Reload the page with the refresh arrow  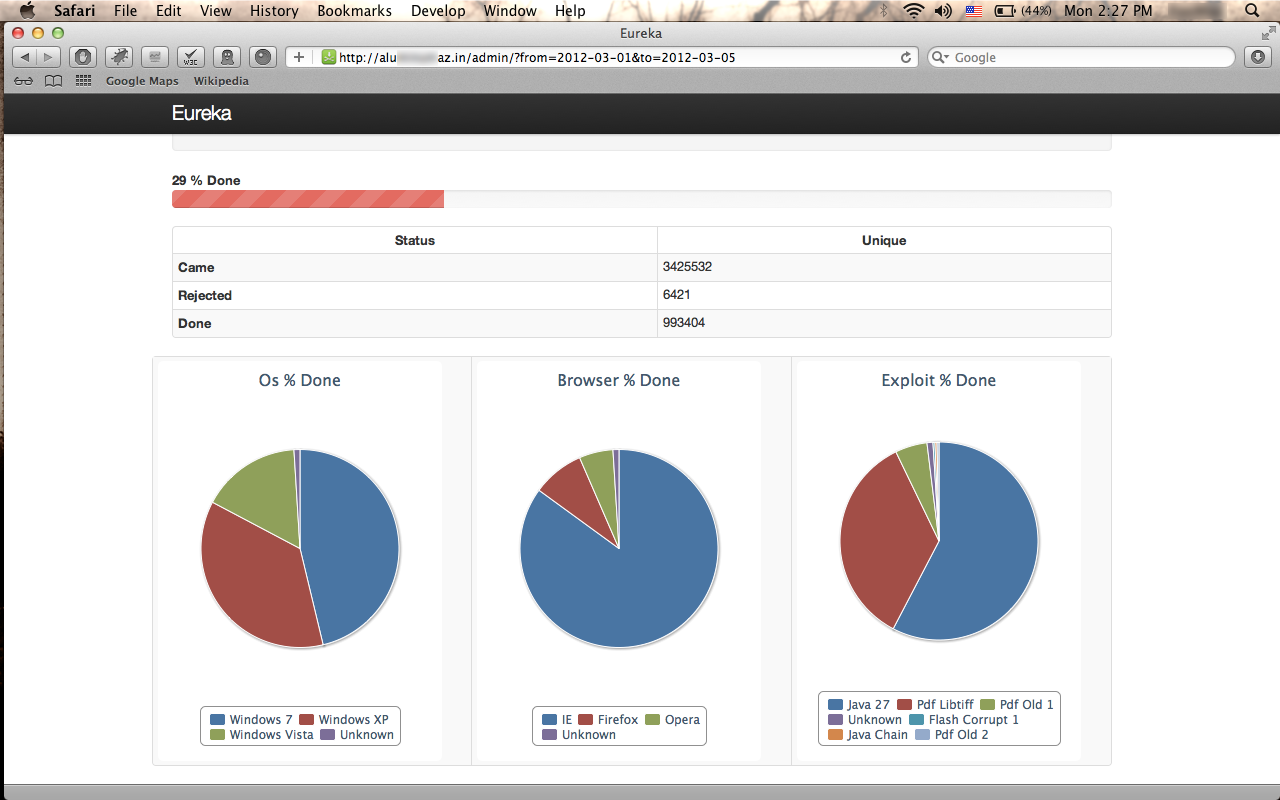click(x=906, y=57)
